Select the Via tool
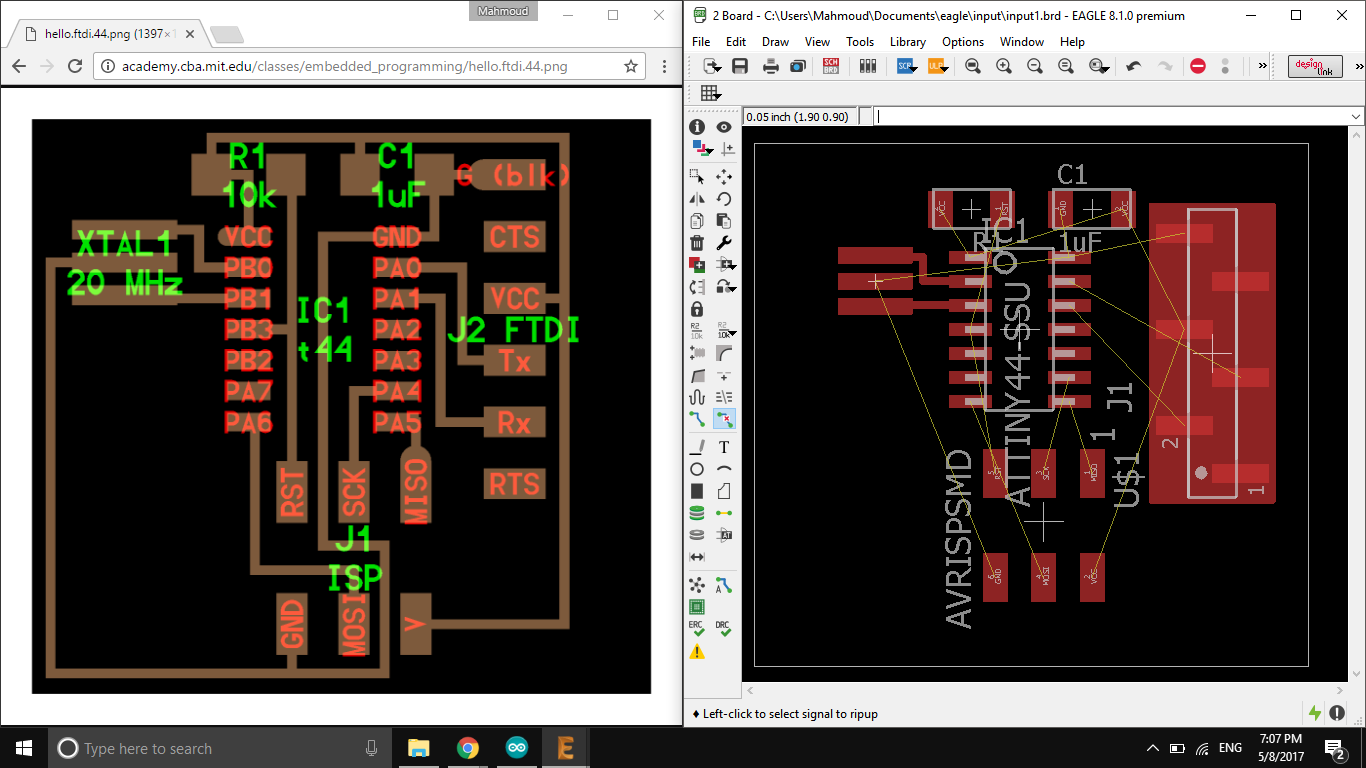This screenshot has height=768, width=1366. point(697,513)
